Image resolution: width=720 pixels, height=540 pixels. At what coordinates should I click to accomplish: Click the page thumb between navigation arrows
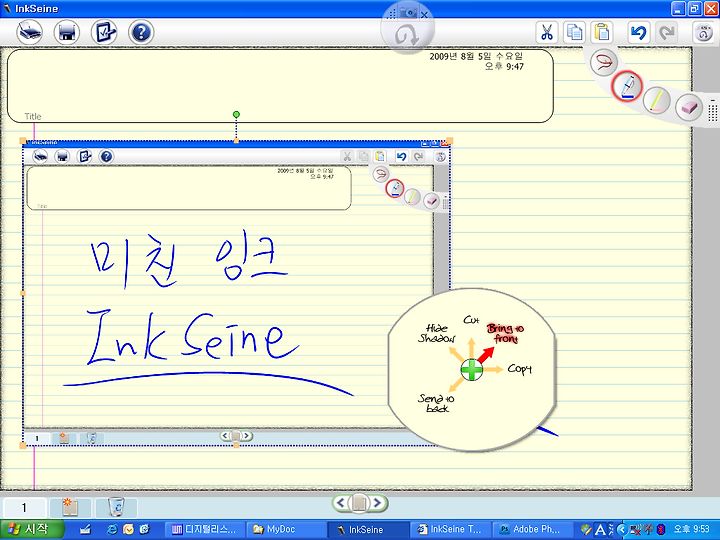tap(359, 504)
